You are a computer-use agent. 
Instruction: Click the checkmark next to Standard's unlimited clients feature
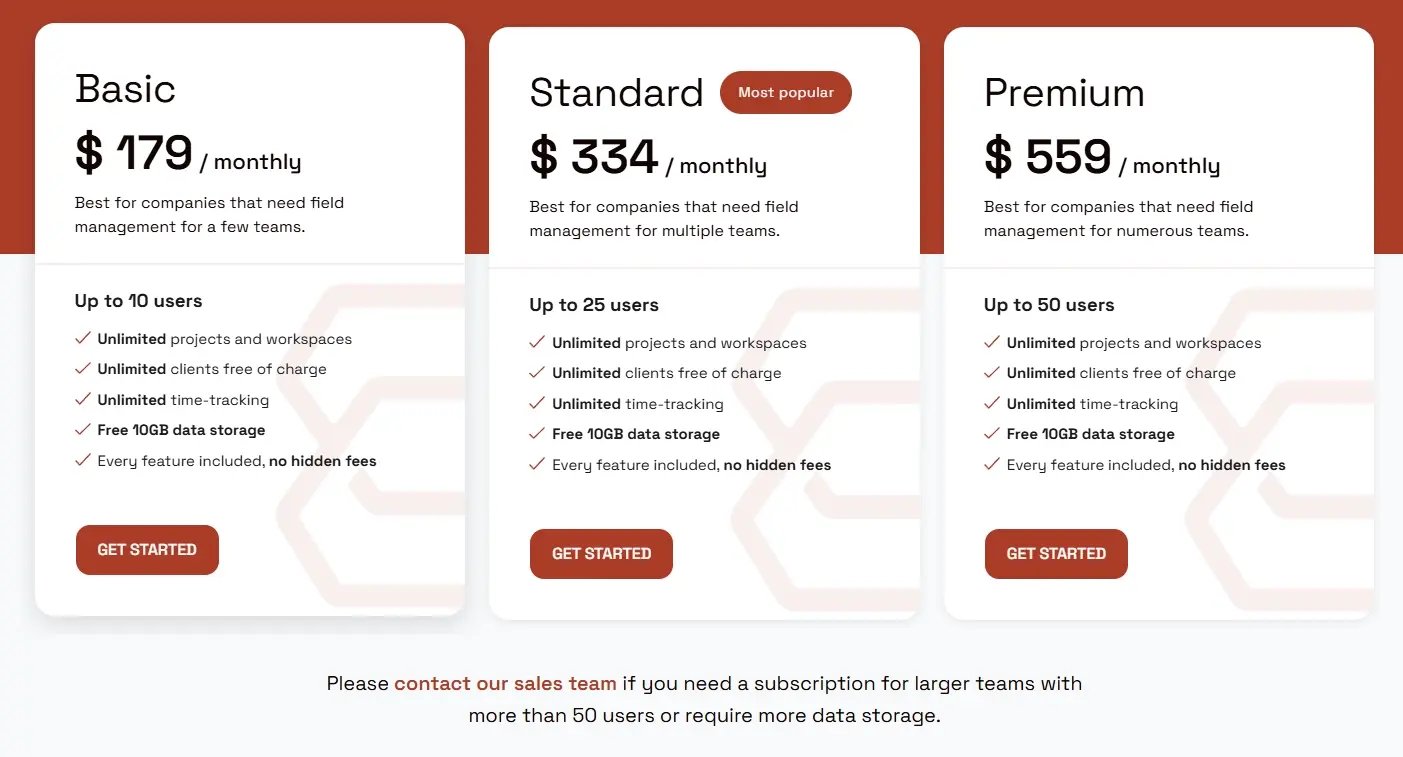coord(538,372)
